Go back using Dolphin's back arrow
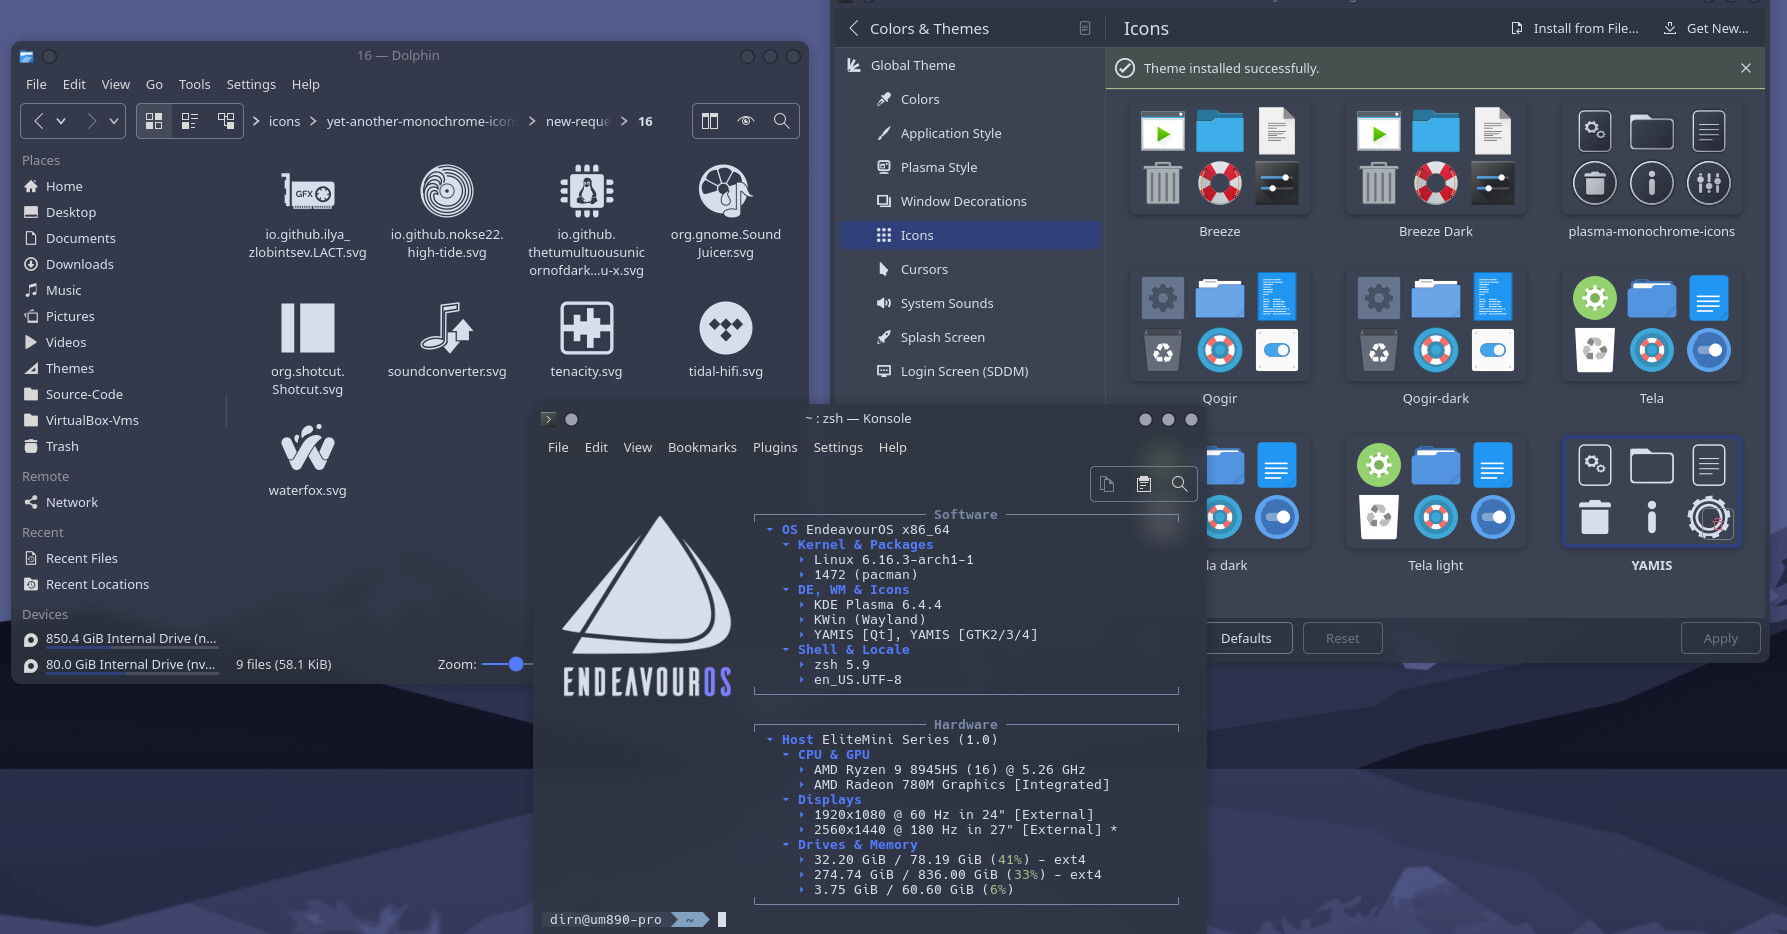Viewport: 1787px width, 934px height. coord(39,121)
